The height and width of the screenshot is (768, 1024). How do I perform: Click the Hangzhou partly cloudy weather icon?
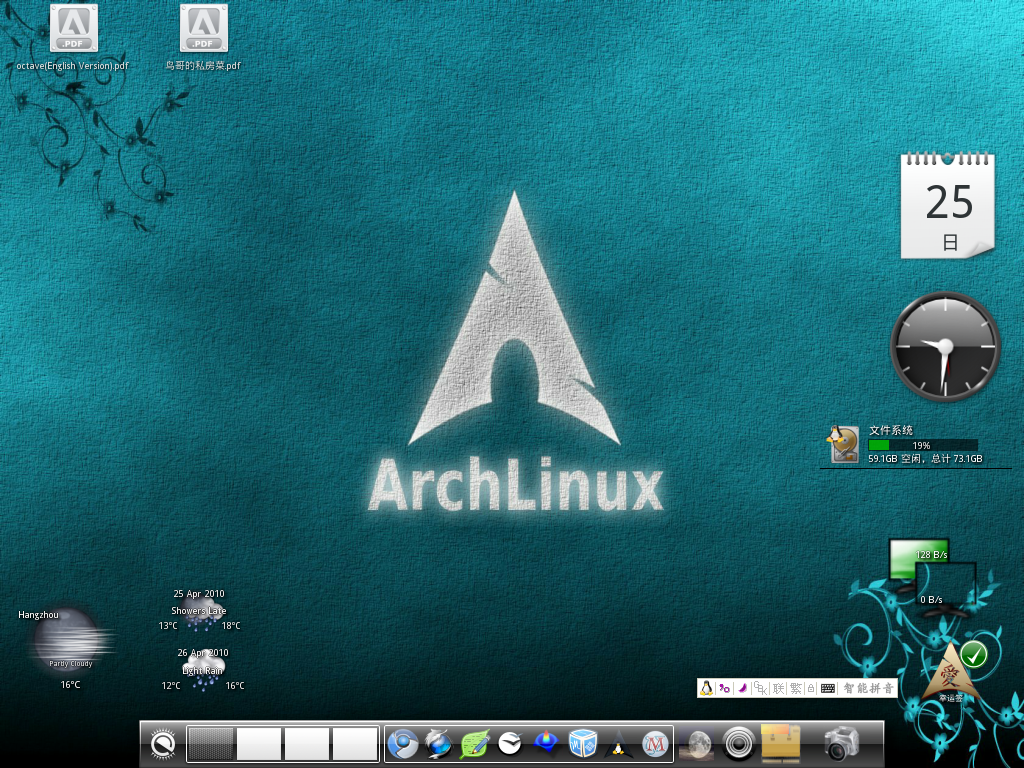[69, 641]
